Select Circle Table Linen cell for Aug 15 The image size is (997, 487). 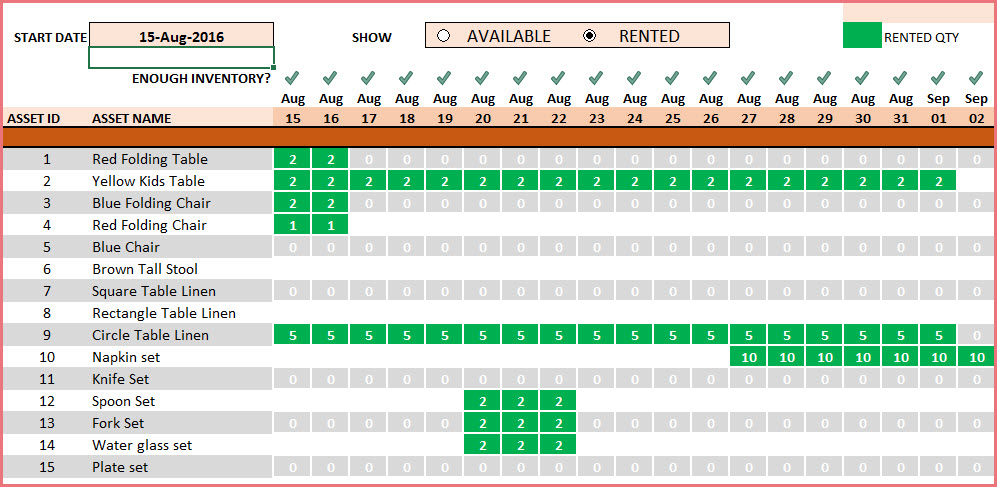point(292,335)
